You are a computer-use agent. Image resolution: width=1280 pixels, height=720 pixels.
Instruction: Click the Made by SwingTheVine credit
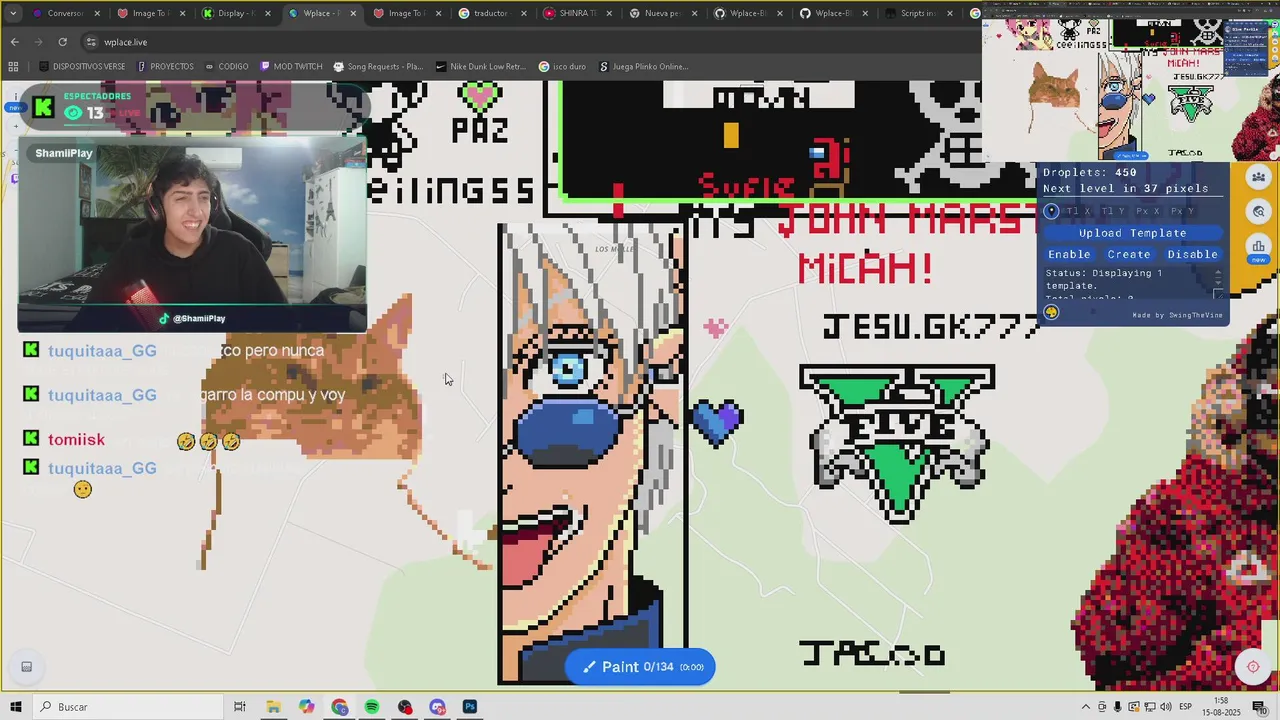click(x=1177, y=315)
